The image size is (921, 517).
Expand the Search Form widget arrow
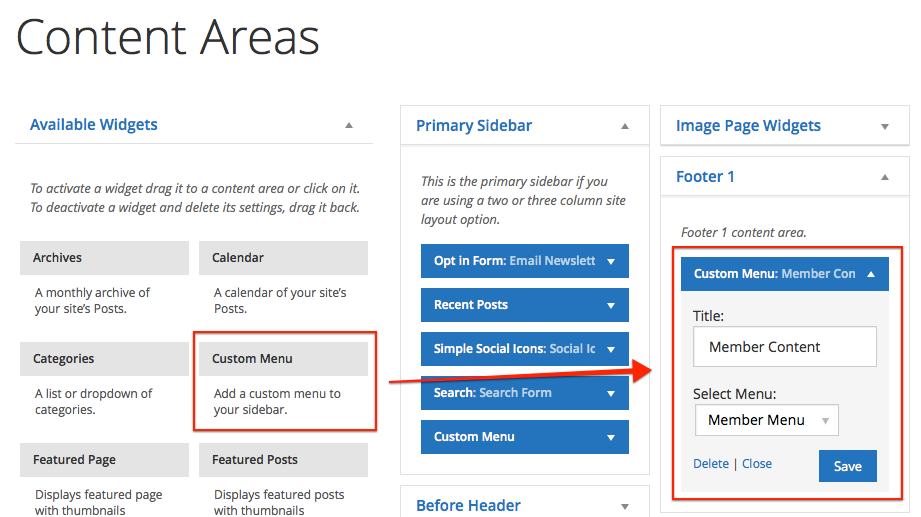(x=611, y=394)
